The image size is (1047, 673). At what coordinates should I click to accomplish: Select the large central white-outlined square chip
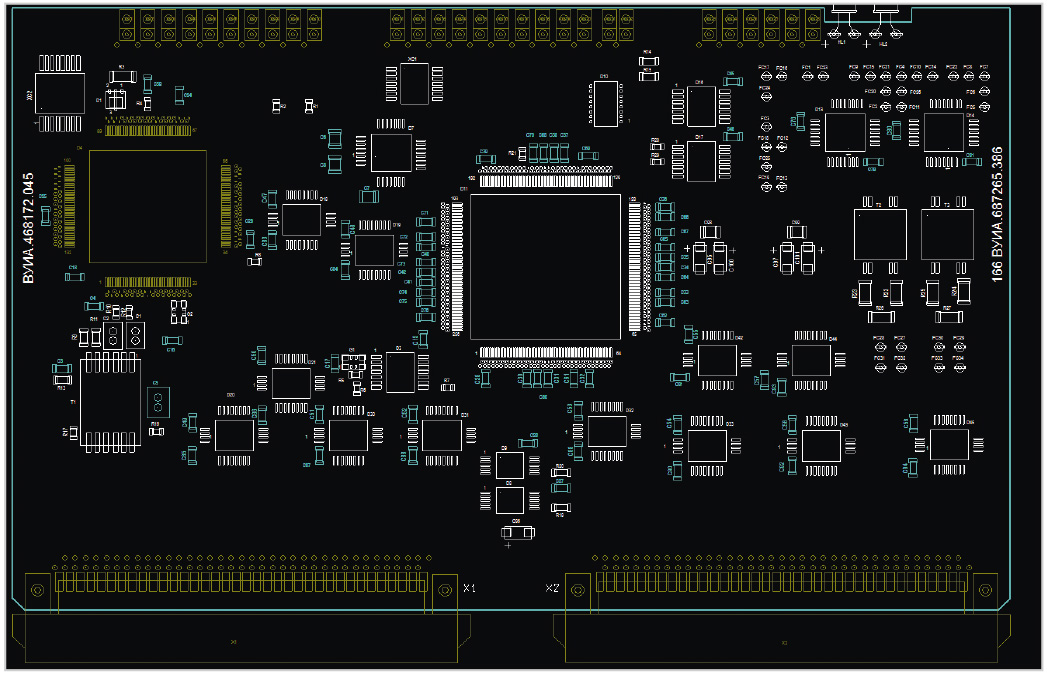click(546, 267)
